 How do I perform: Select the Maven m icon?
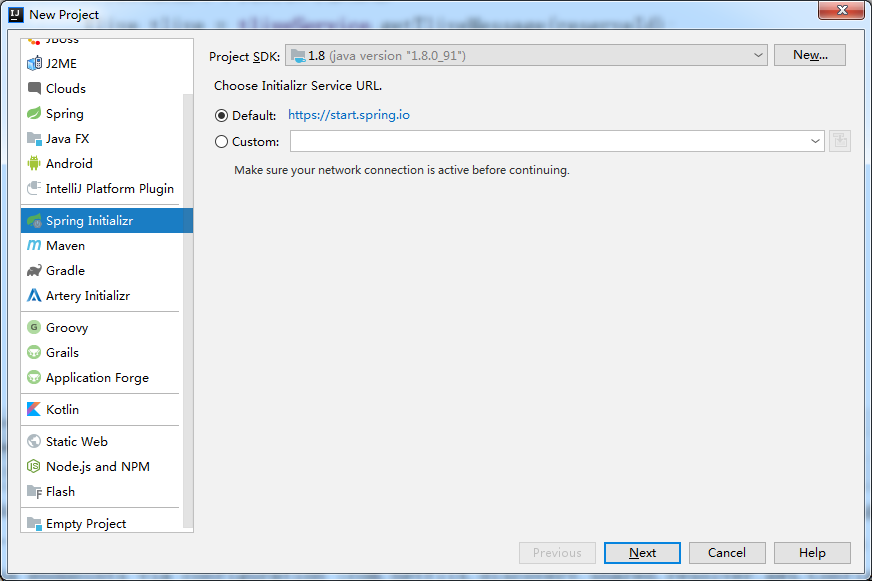tap(34, 245)
